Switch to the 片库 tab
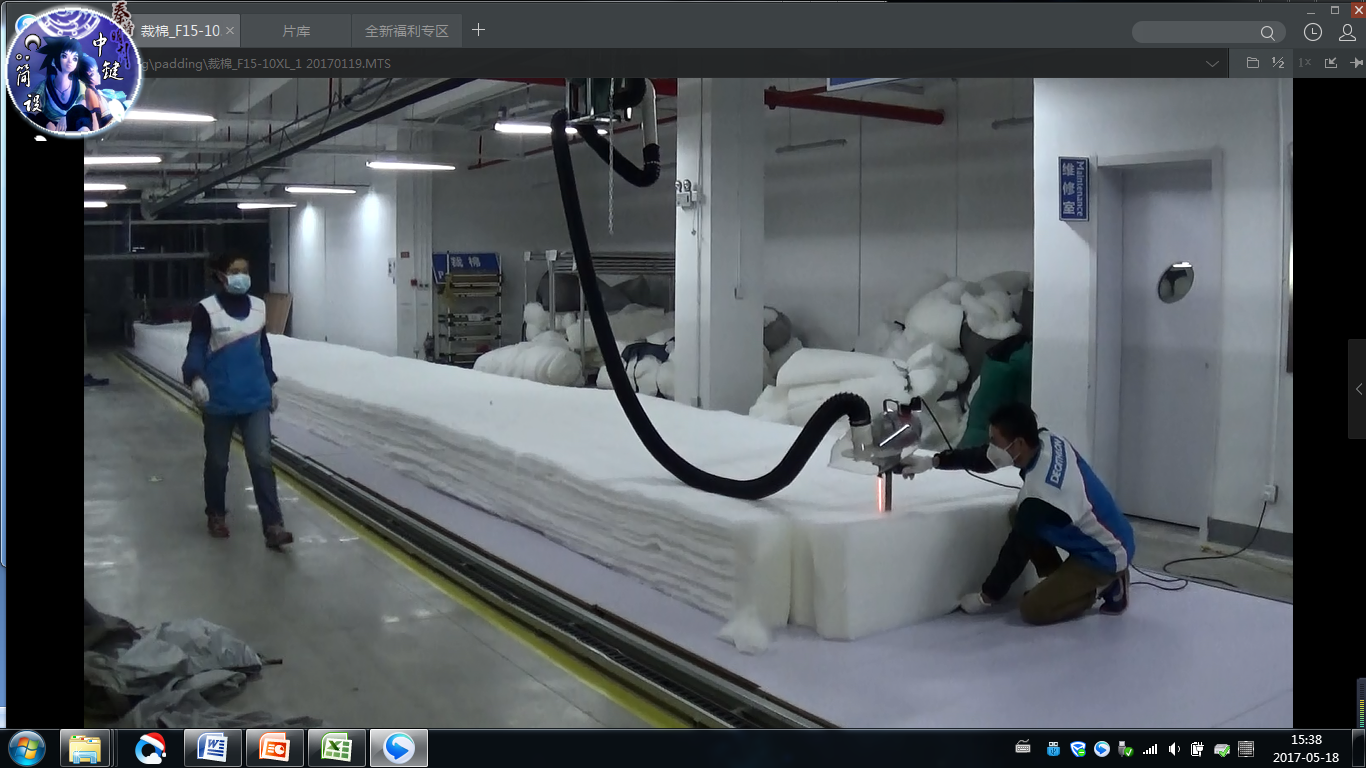The image size is (1366, 768). (x=296, y=31)
